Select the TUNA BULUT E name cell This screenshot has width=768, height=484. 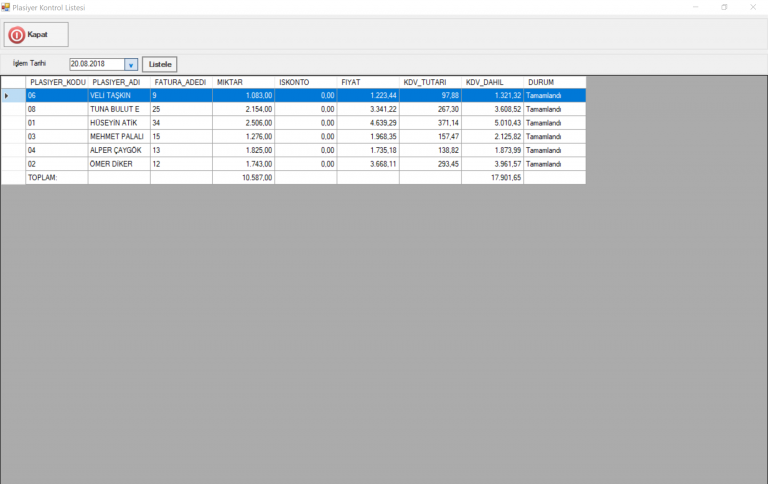pyautogui.click(x=118, y=109)
